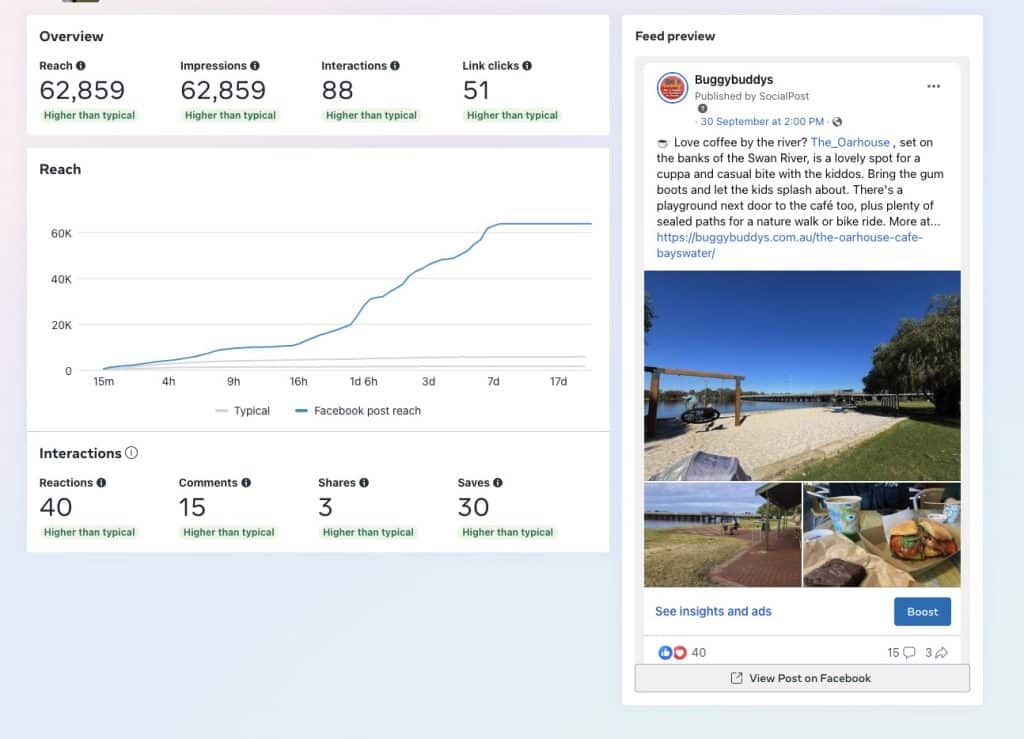Show info for the Shares metric
This screenshot has width=1024, height=739.
coord(364,483)
